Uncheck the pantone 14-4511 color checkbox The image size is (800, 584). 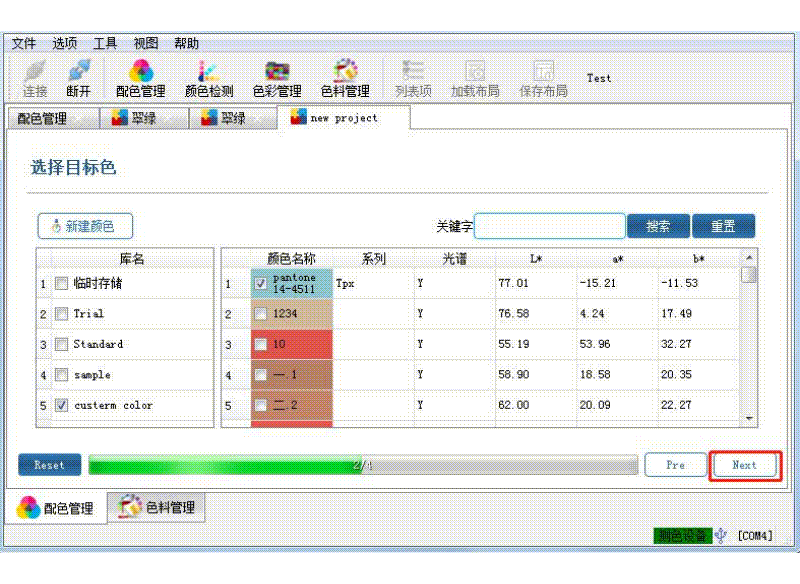(261, 284)
